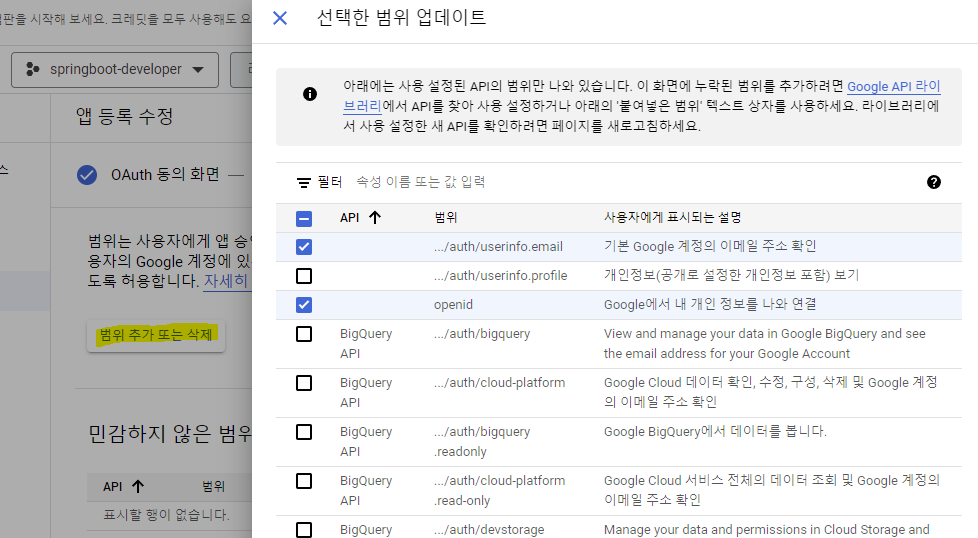Click the .../auth/bigquery.readonly scope text
The width and height of the screenshot is (978, 538).
(482, 441)
